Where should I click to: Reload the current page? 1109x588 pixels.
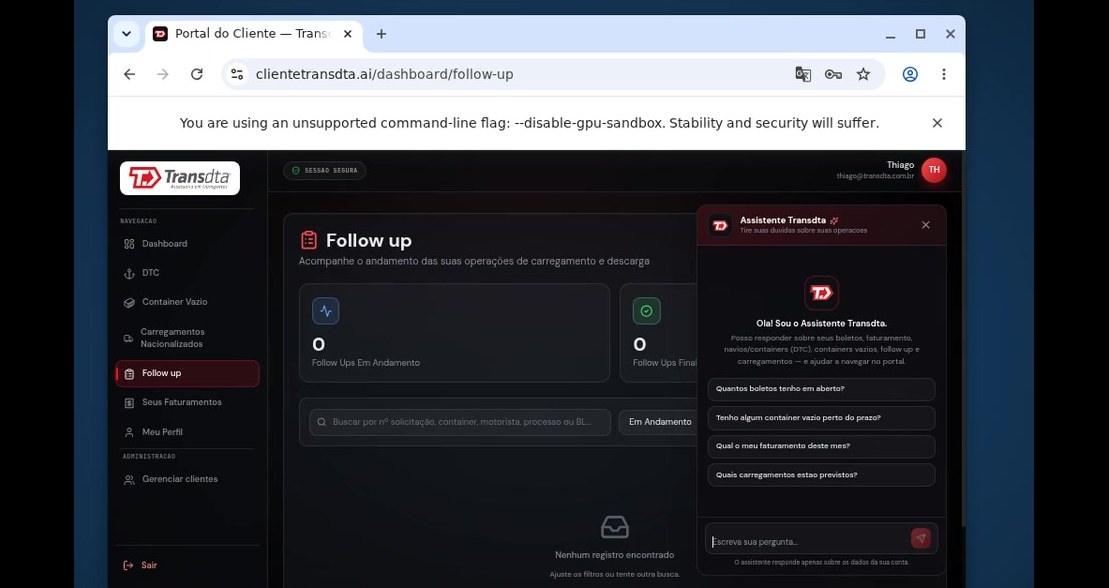[197, 74]
